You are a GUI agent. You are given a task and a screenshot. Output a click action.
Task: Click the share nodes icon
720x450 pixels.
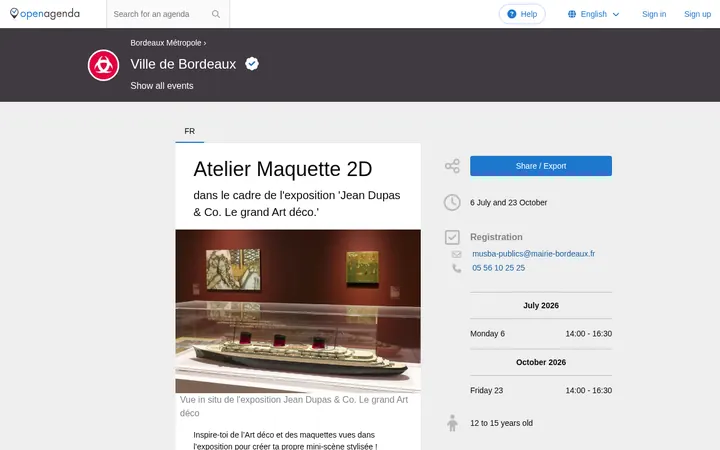(452, 166)
